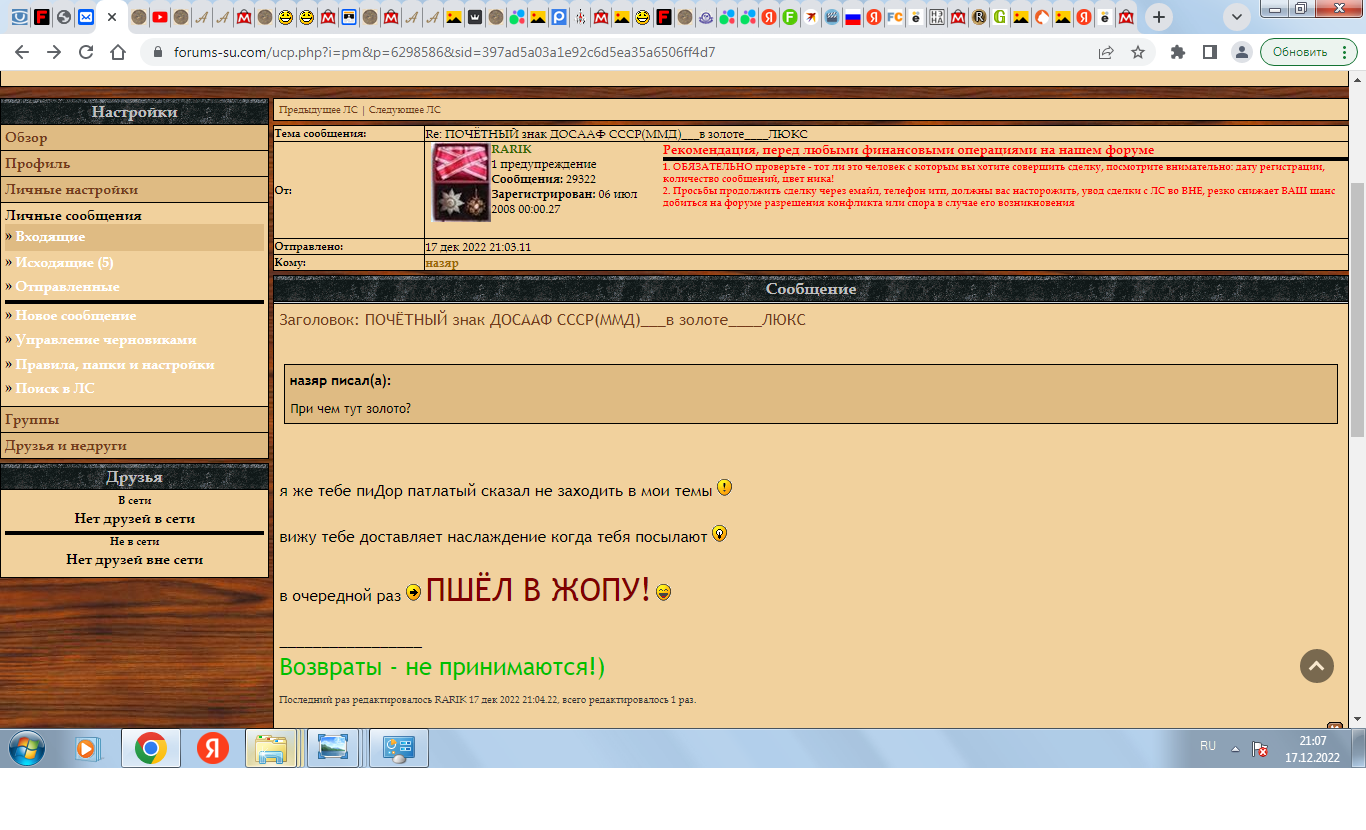Switch to the green F circle tab
1366x830 pixels.
[x=789, y=17]
